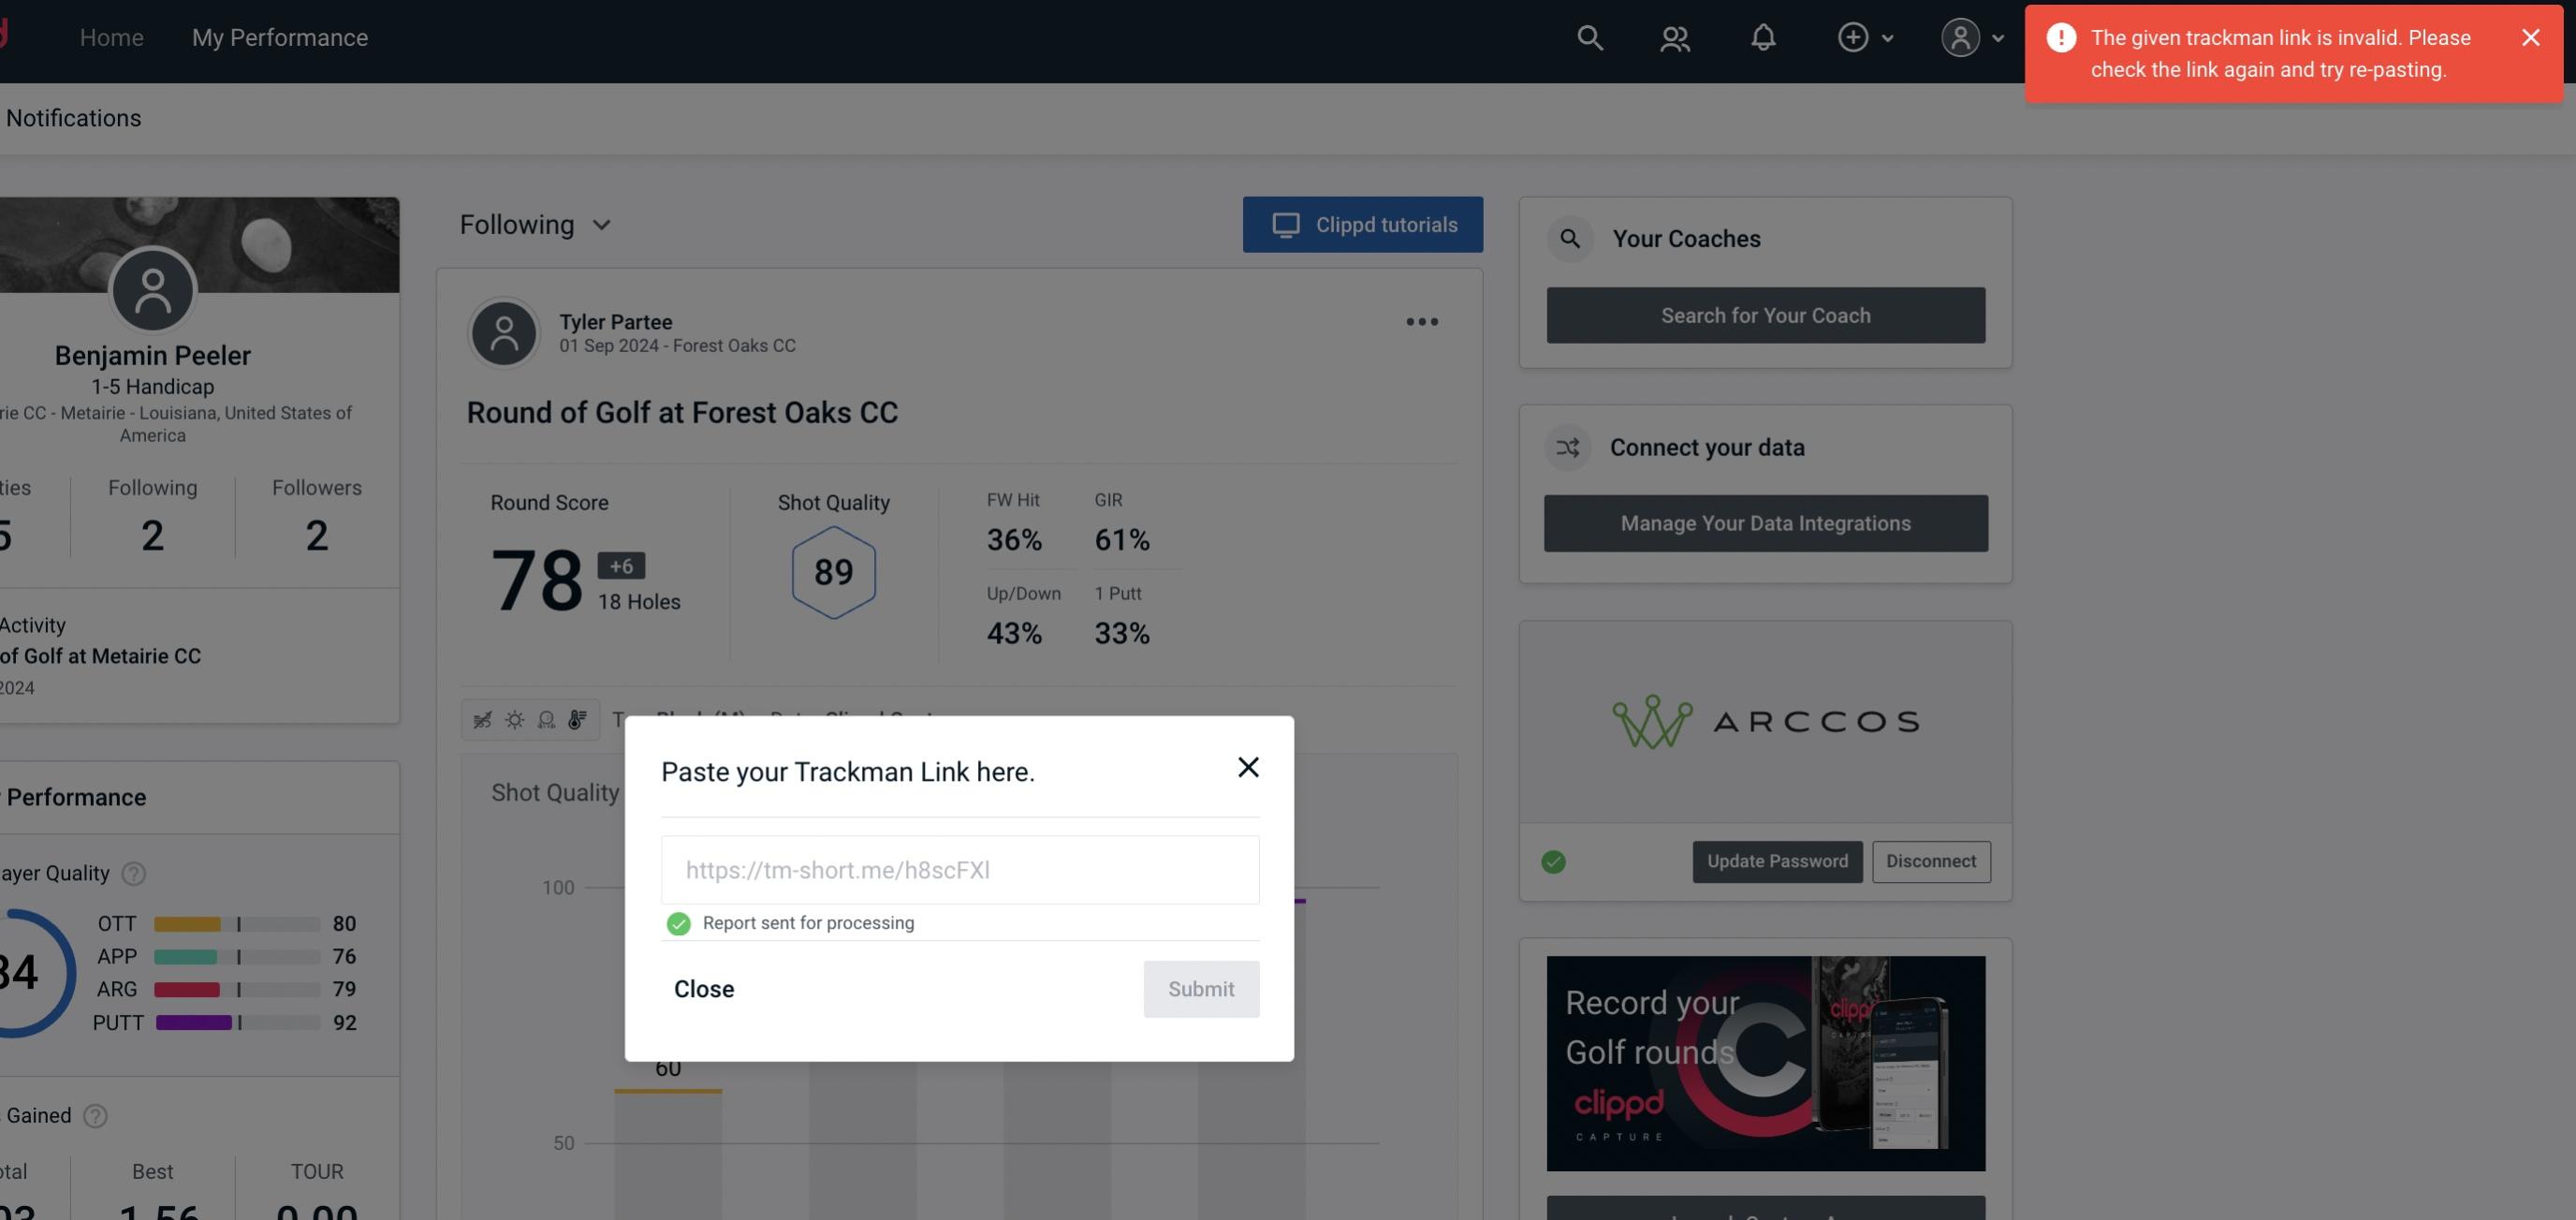Click the notifications bell icon
Image resolution: width=2576 pixels, height=1220 pixels.
(1764, 37)
